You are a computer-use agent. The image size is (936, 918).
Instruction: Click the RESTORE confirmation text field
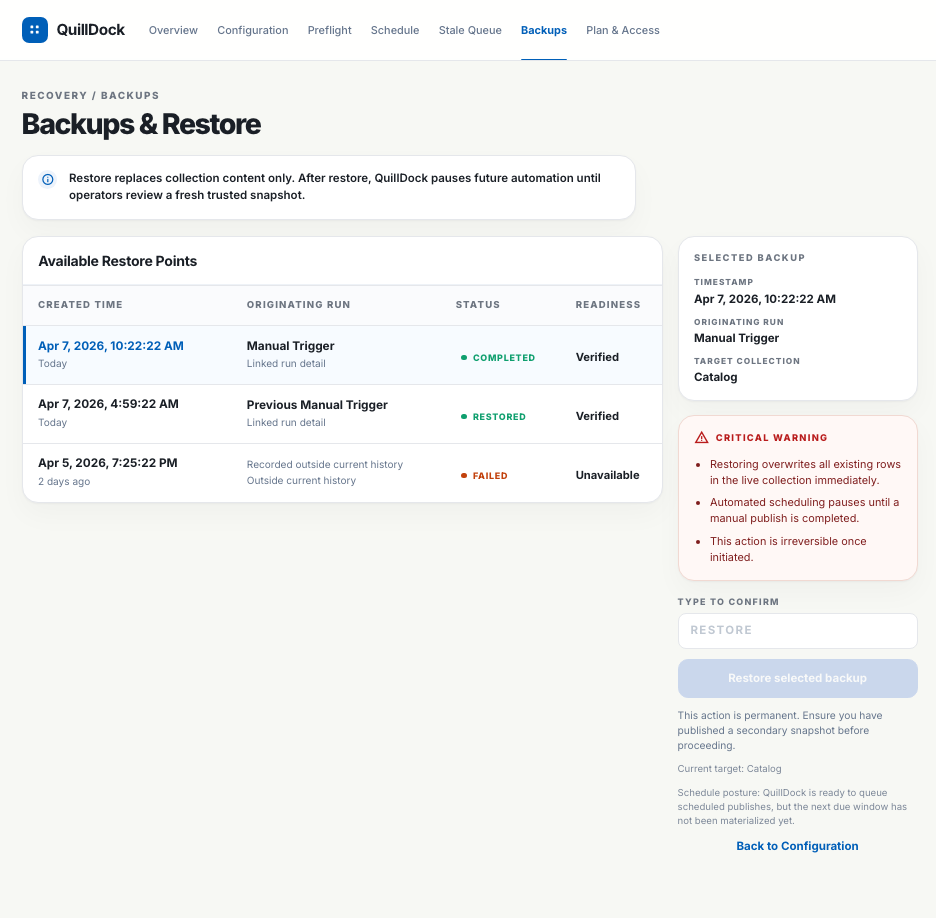(797, 631)
